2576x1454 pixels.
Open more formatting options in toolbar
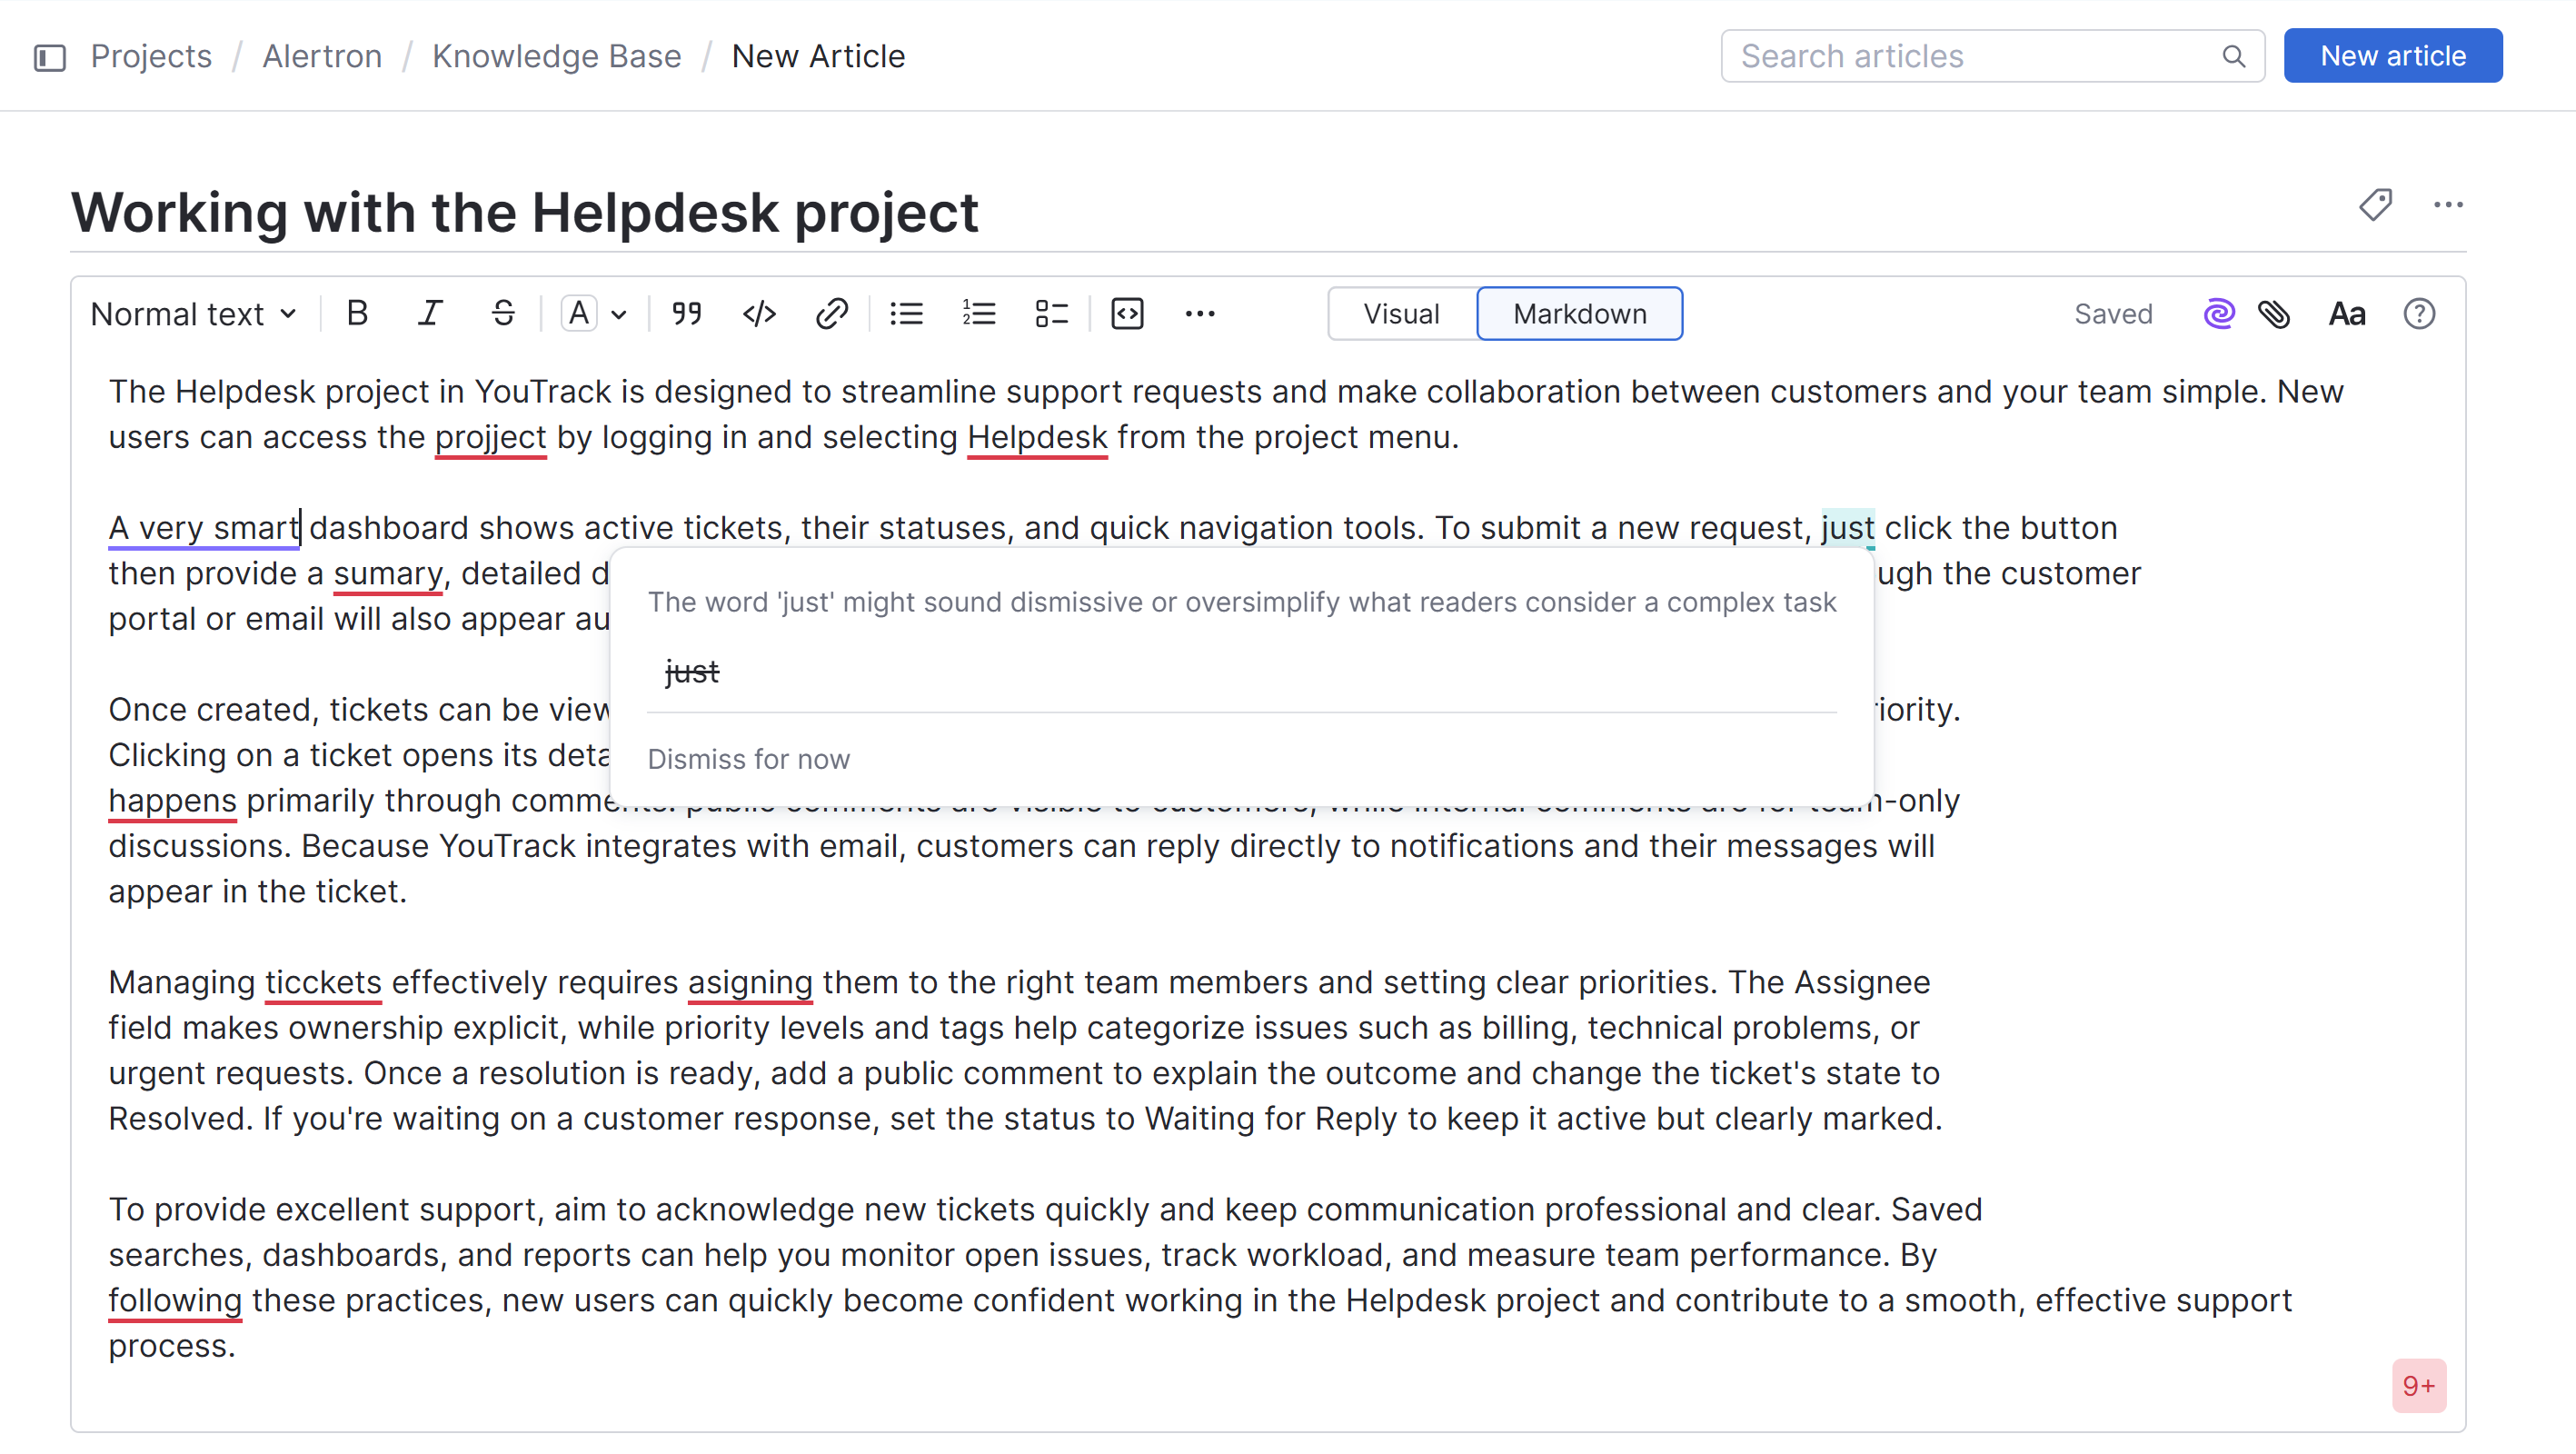(x=1200, y=314)
